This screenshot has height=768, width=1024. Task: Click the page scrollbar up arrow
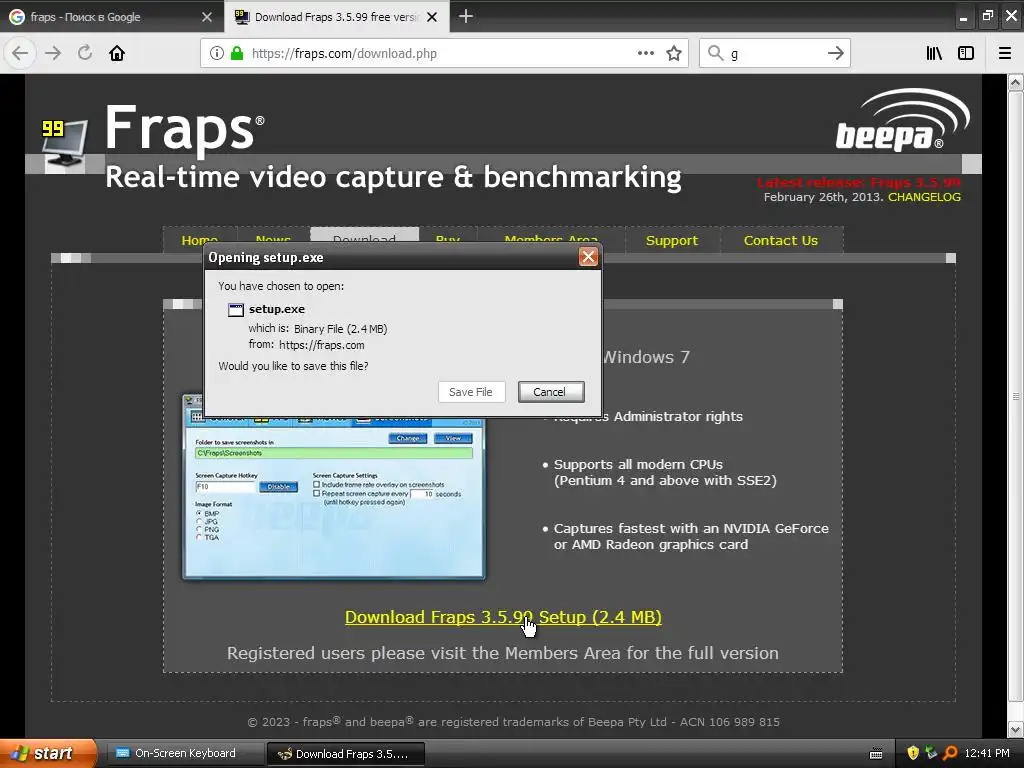[x=1016, y=82]
